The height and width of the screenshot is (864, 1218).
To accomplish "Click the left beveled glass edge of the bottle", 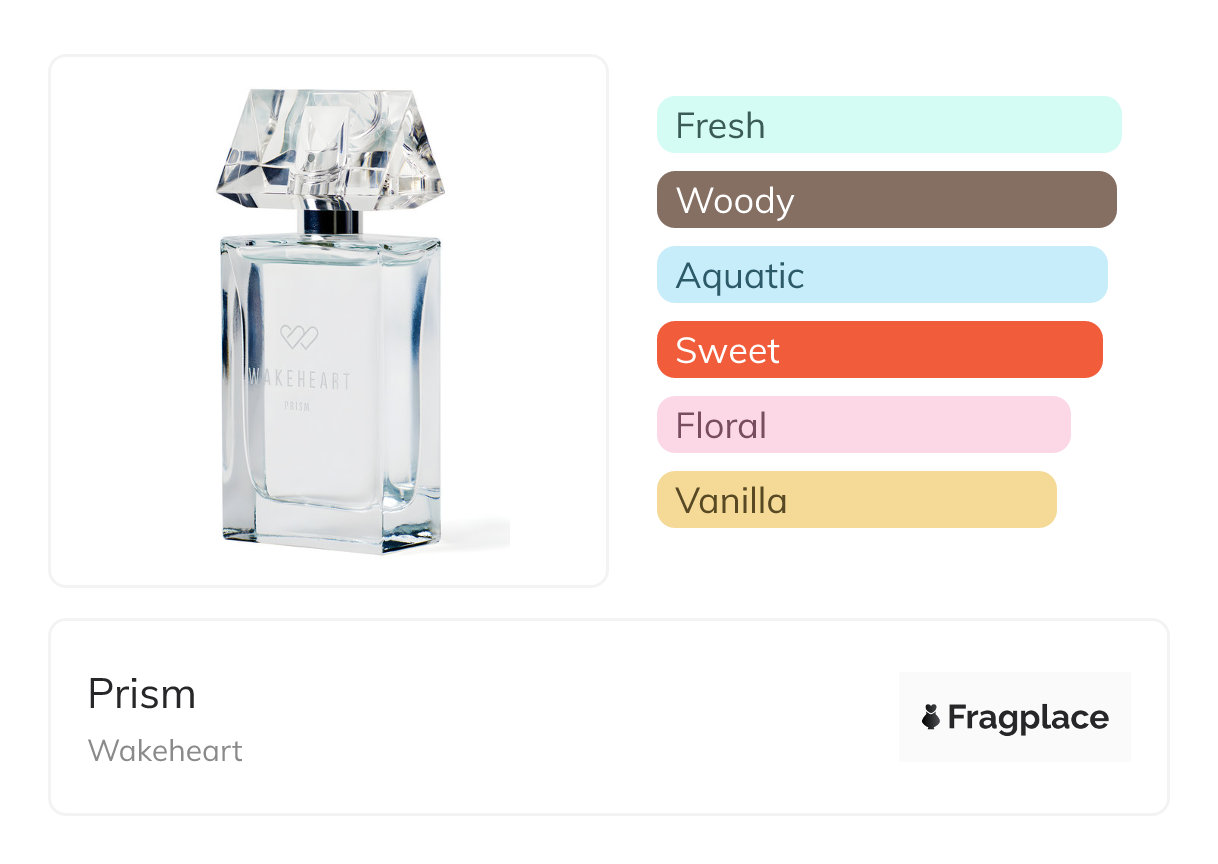I will pos(231,390).
